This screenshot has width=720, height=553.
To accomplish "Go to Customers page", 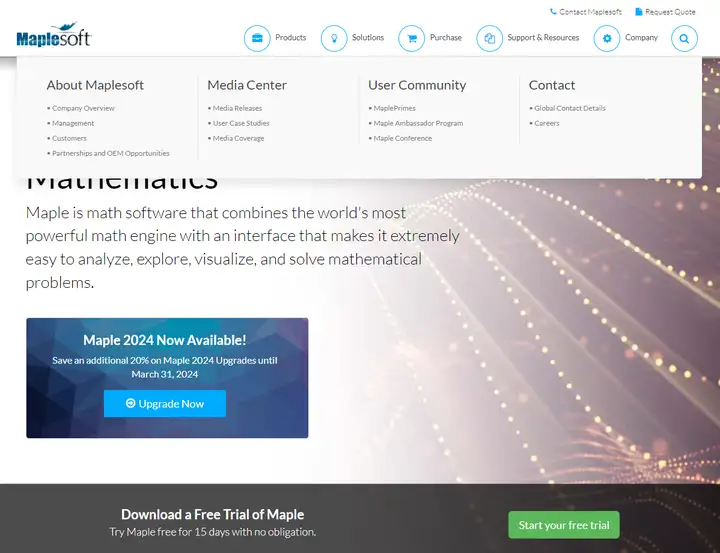I will [69, 138].
